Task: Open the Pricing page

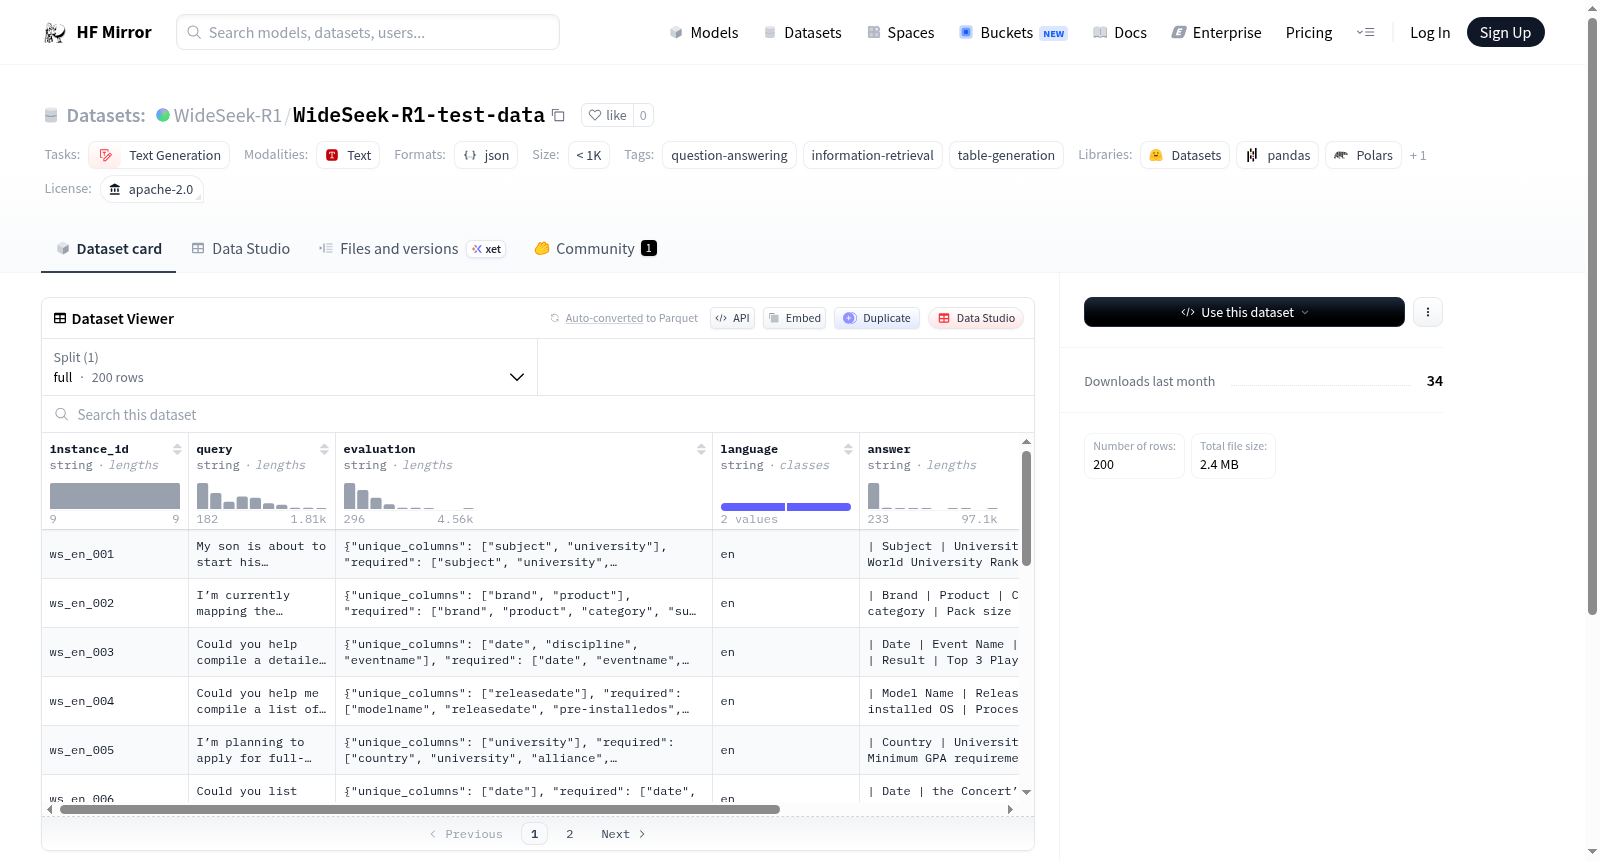Action: click(1309, 33)
